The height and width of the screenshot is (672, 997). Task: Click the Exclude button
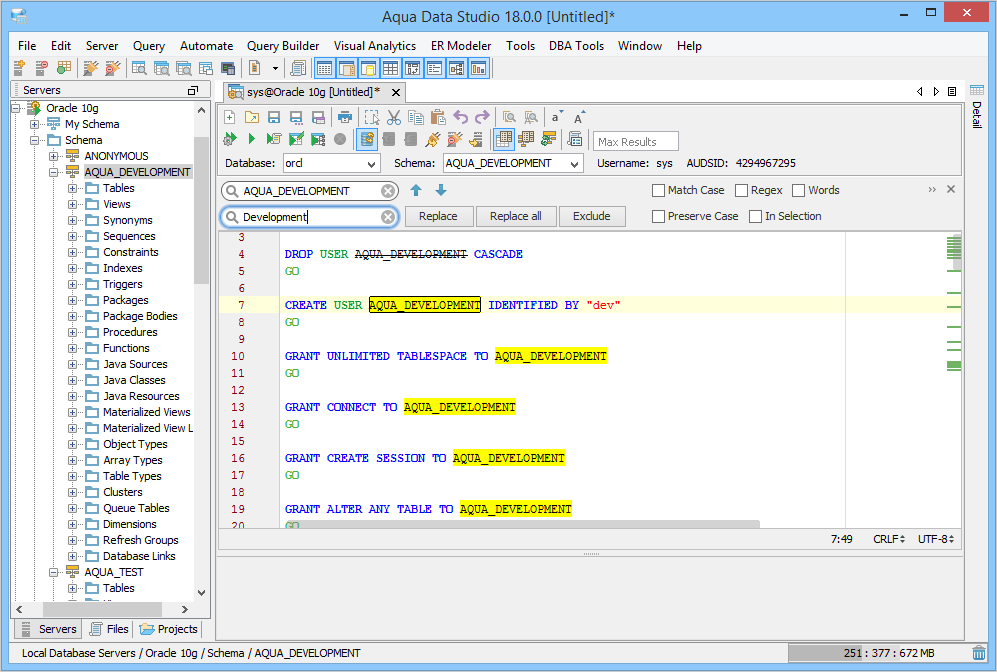[x=591, y=216]
